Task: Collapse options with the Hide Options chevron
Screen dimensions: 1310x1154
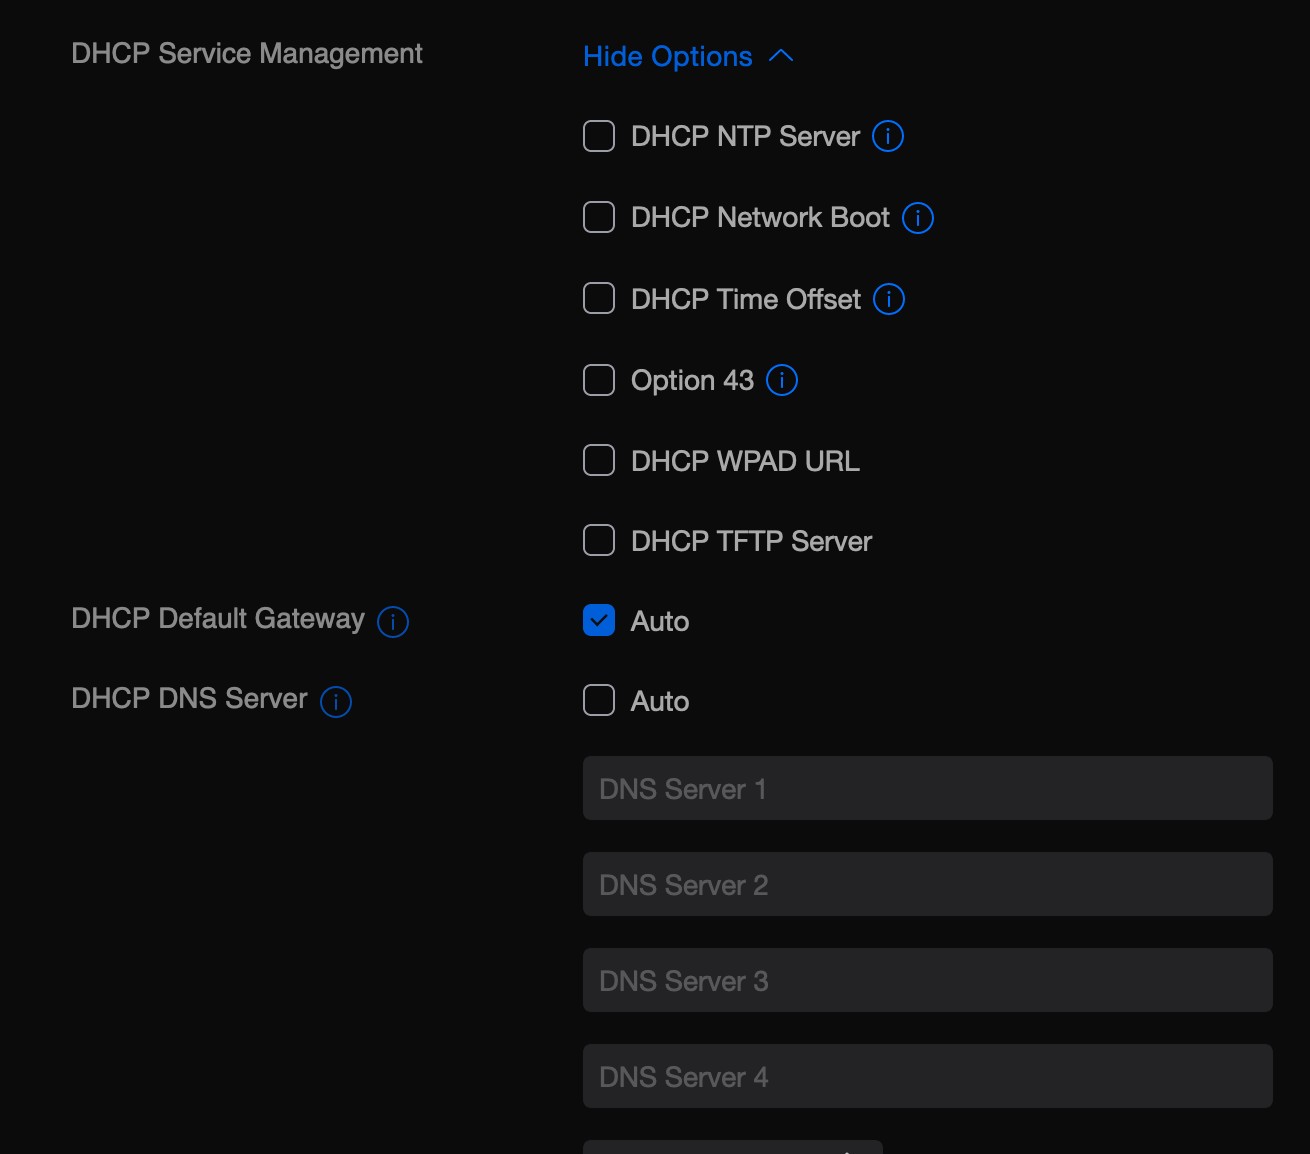Action: pyautogui.click(x=781, y=57)
